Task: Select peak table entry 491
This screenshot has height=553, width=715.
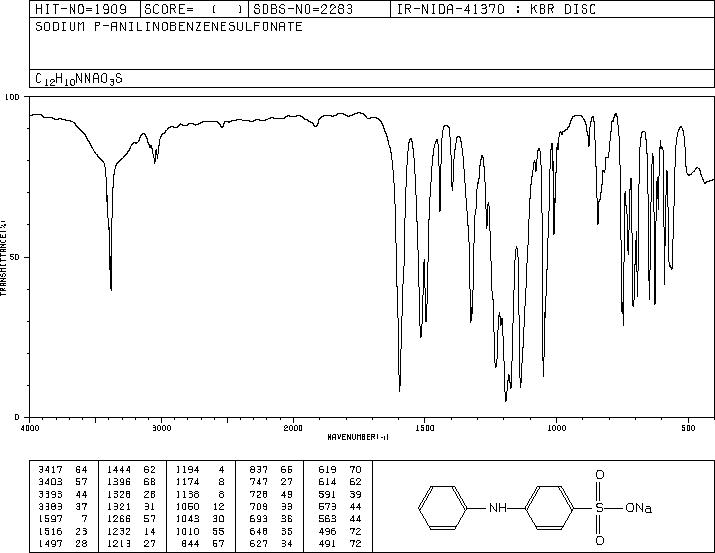Action: (327, 543)
